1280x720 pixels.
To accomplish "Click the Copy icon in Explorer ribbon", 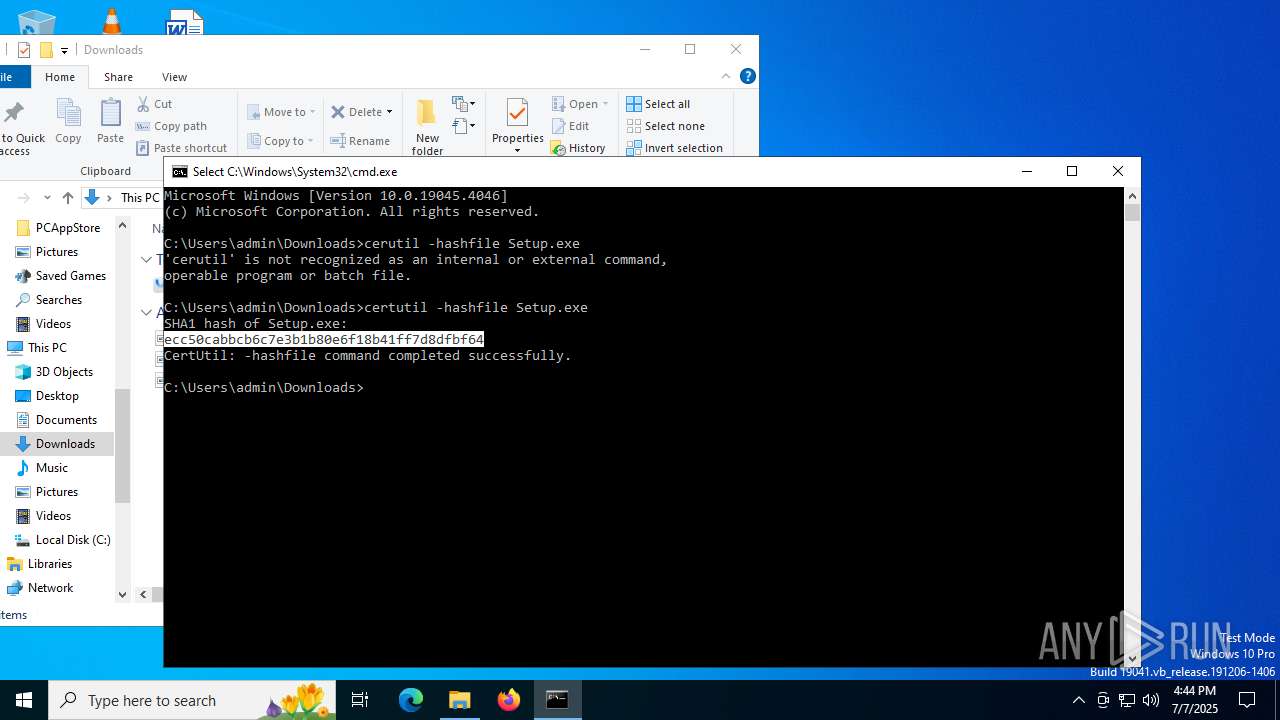I will click(68, 121).
